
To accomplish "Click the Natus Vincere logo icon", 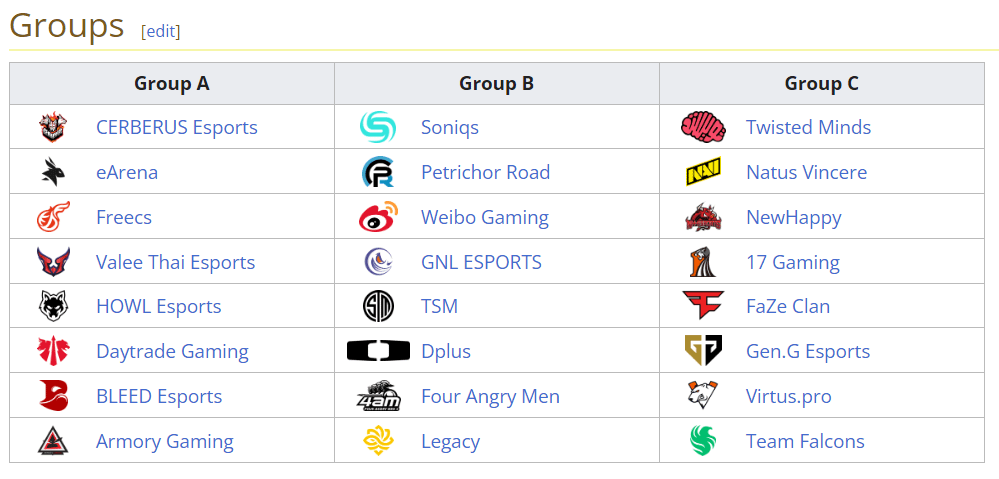I will tap(703, 172).
